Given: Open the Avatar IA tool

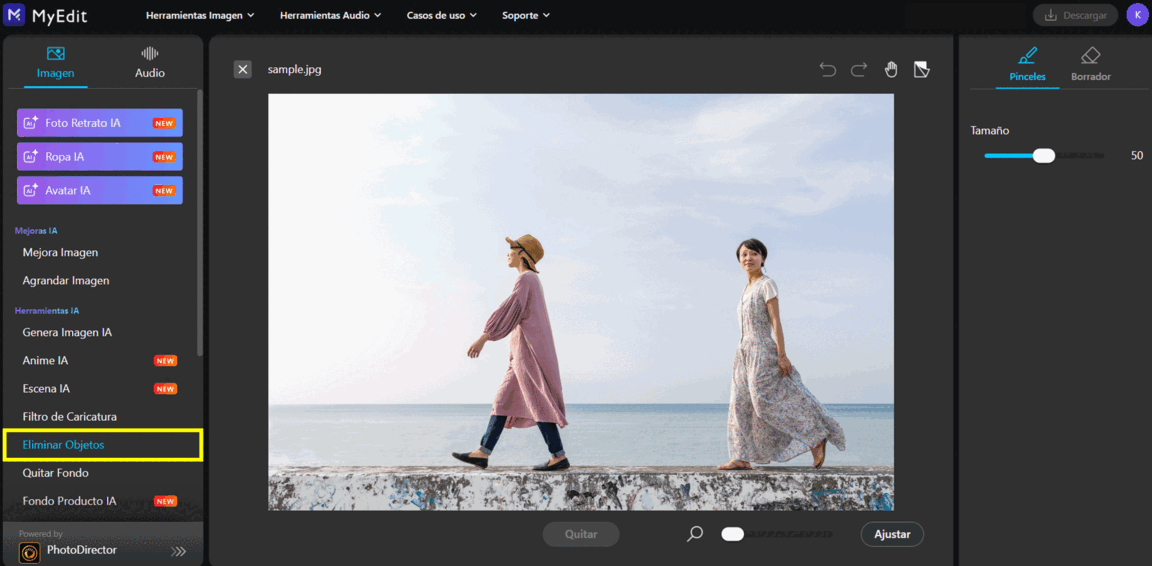Looking at the screenshot, I should pos(100,190).
